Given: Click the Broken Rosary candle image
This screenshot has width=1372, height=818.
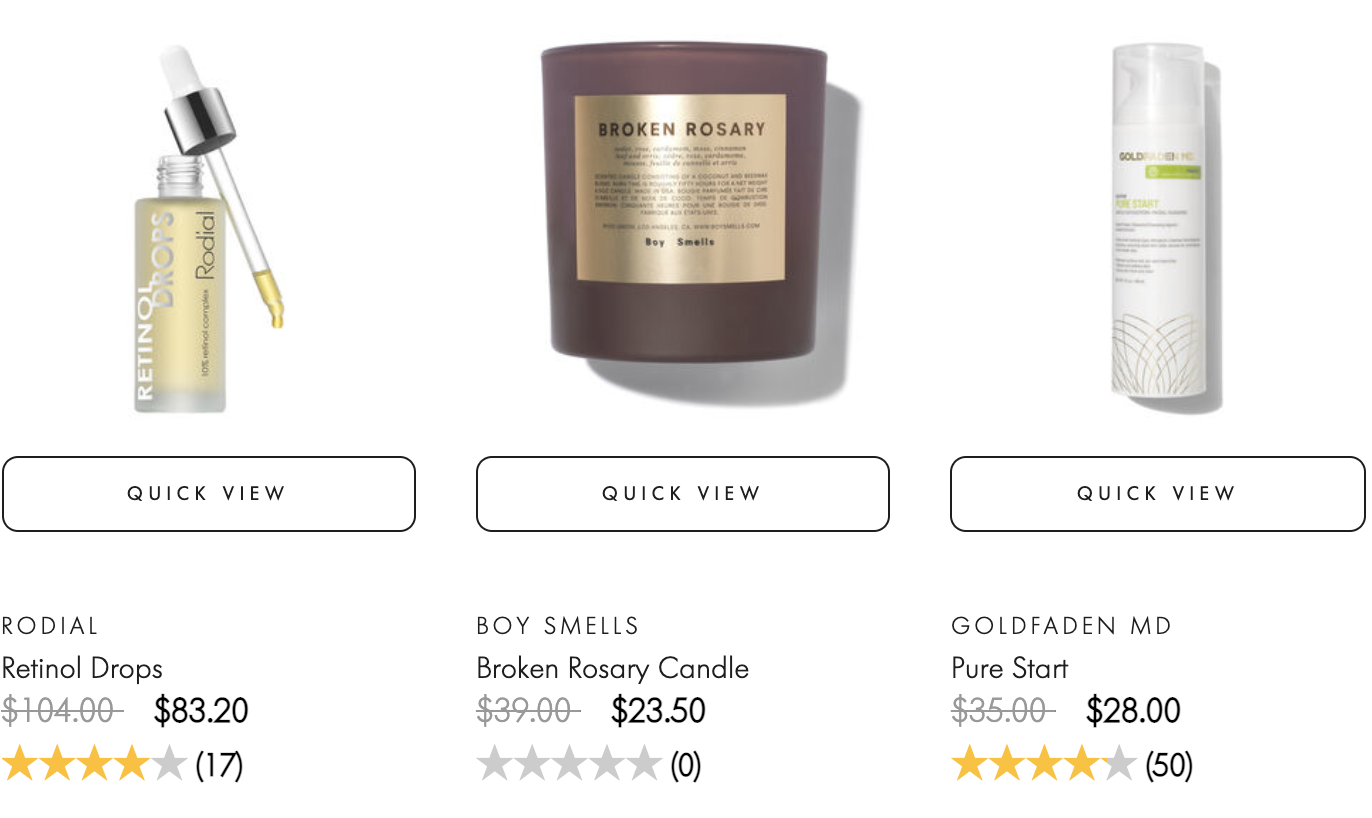Looking at the screenshot, I should point(695,224).
